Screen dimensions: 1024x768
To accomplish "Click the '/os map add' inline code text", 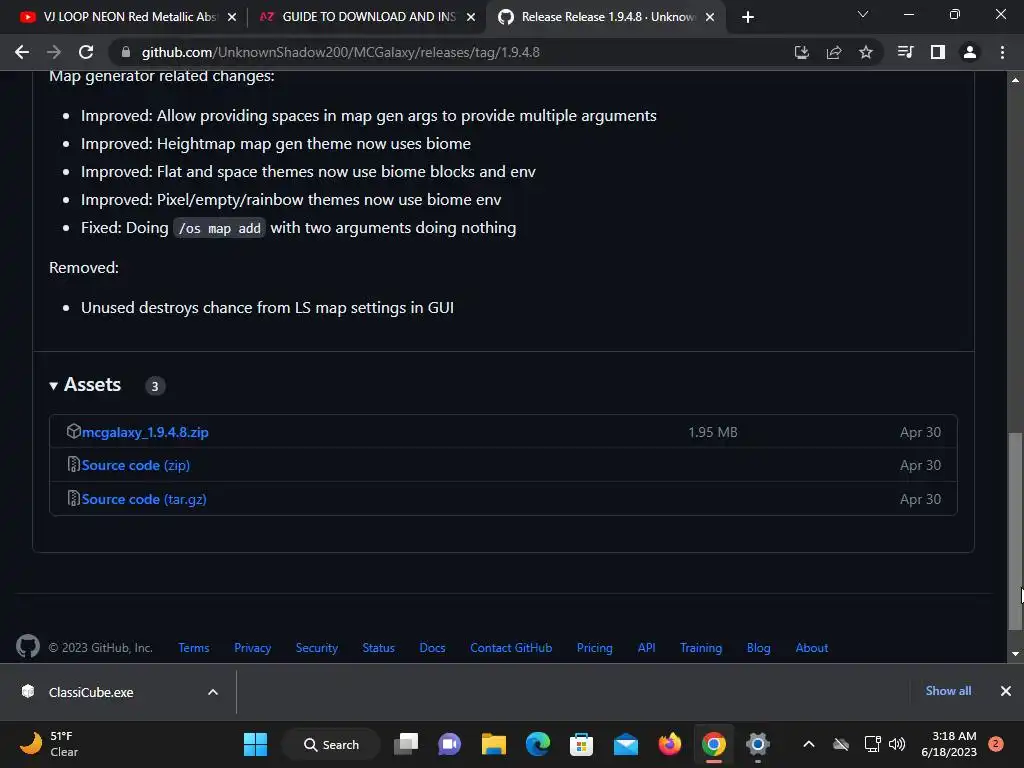I will (x=219, y=228).
